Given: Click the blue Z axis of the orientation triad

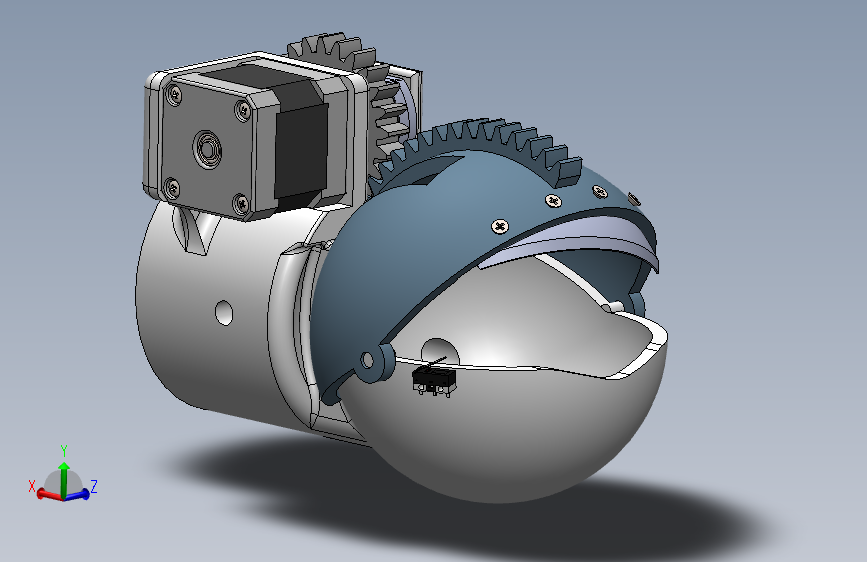Looking at the screenshot, I should (78, 494).
